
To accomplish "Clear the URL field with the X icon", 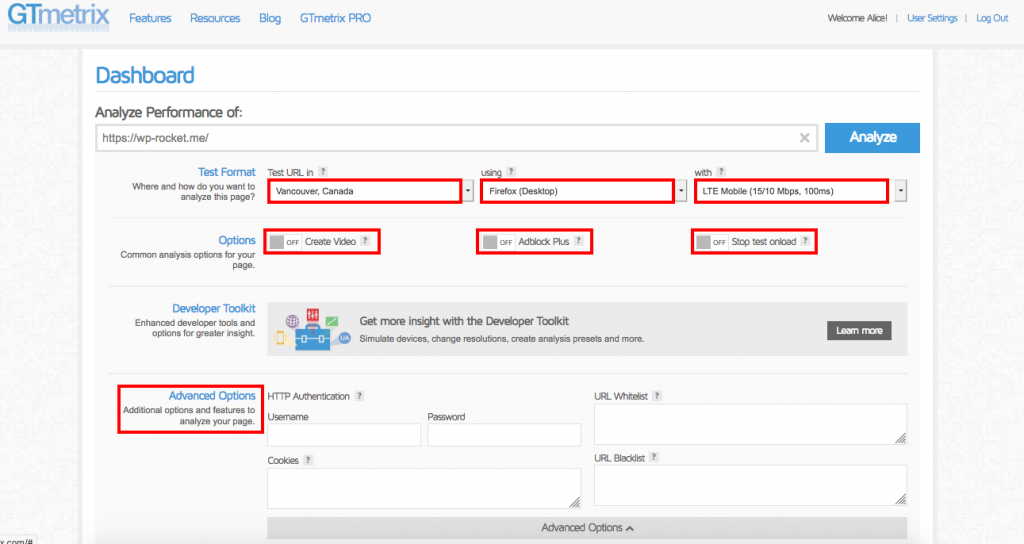I will pyautogui.click(x=804, y=138).
